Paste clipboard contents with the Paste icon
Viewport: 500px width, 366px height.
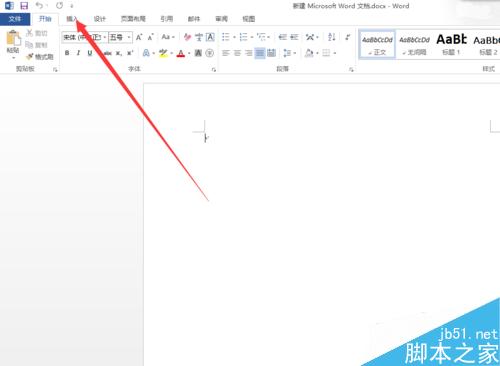coord(13,38)
